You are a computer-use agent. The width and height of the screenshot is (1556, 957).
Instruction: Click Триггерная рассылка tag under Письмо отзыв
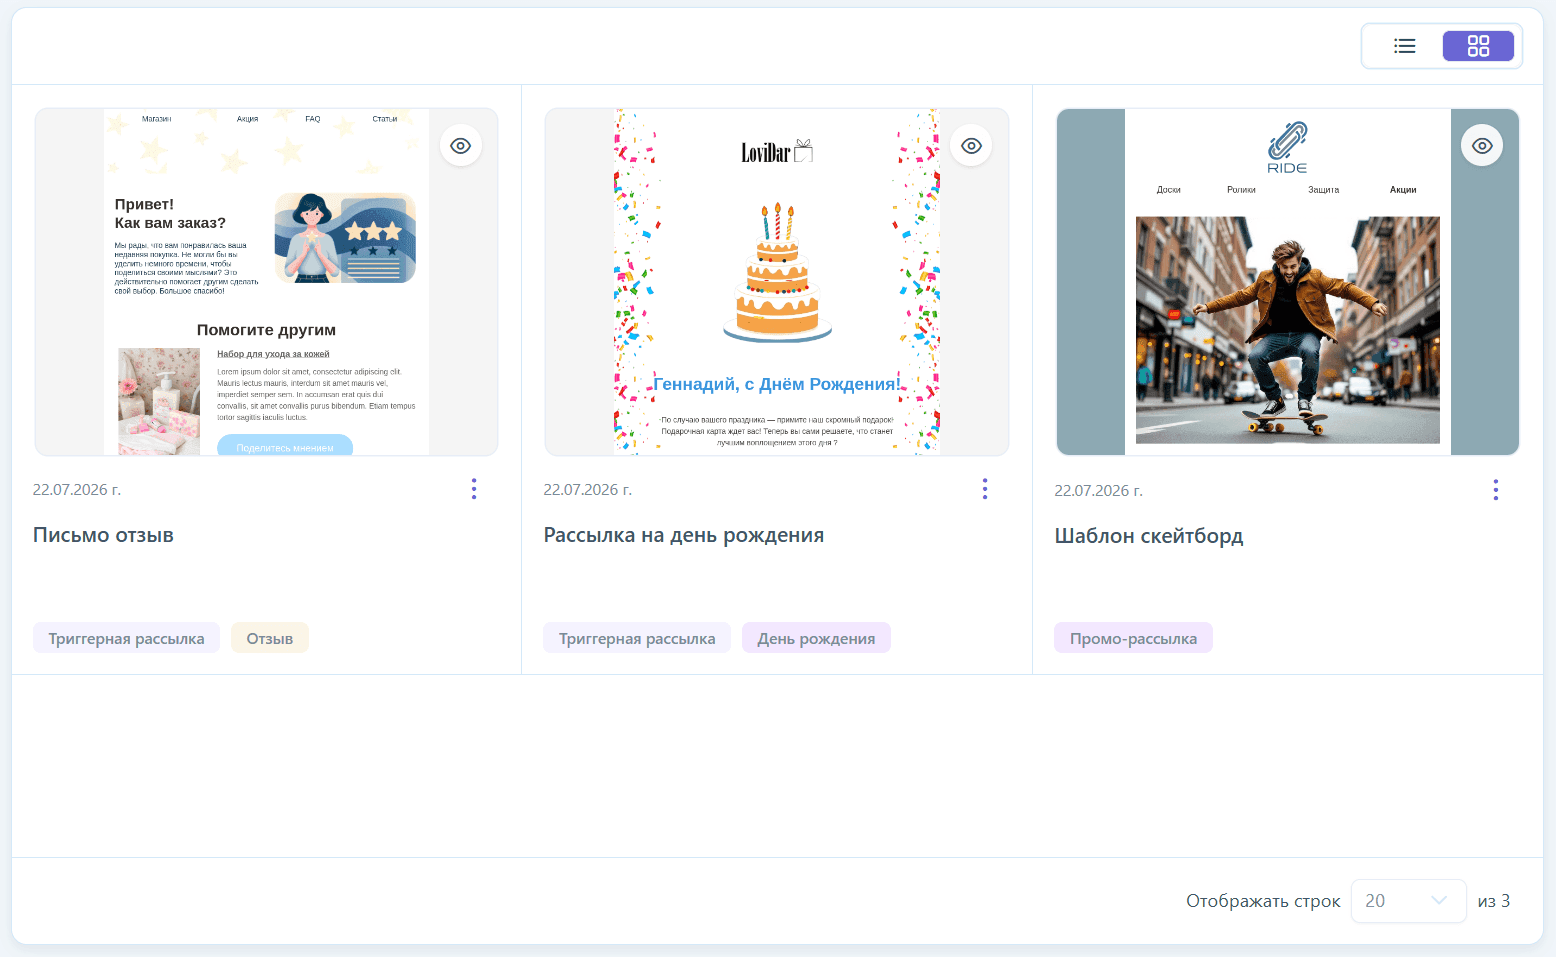[x=127, y=638]
